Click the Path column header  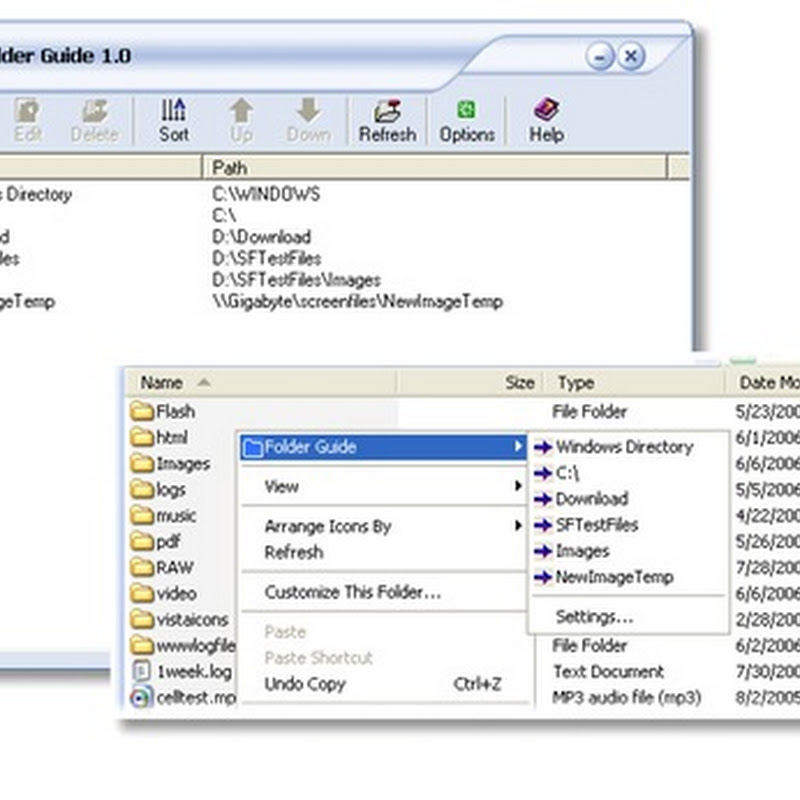(435, 168)
